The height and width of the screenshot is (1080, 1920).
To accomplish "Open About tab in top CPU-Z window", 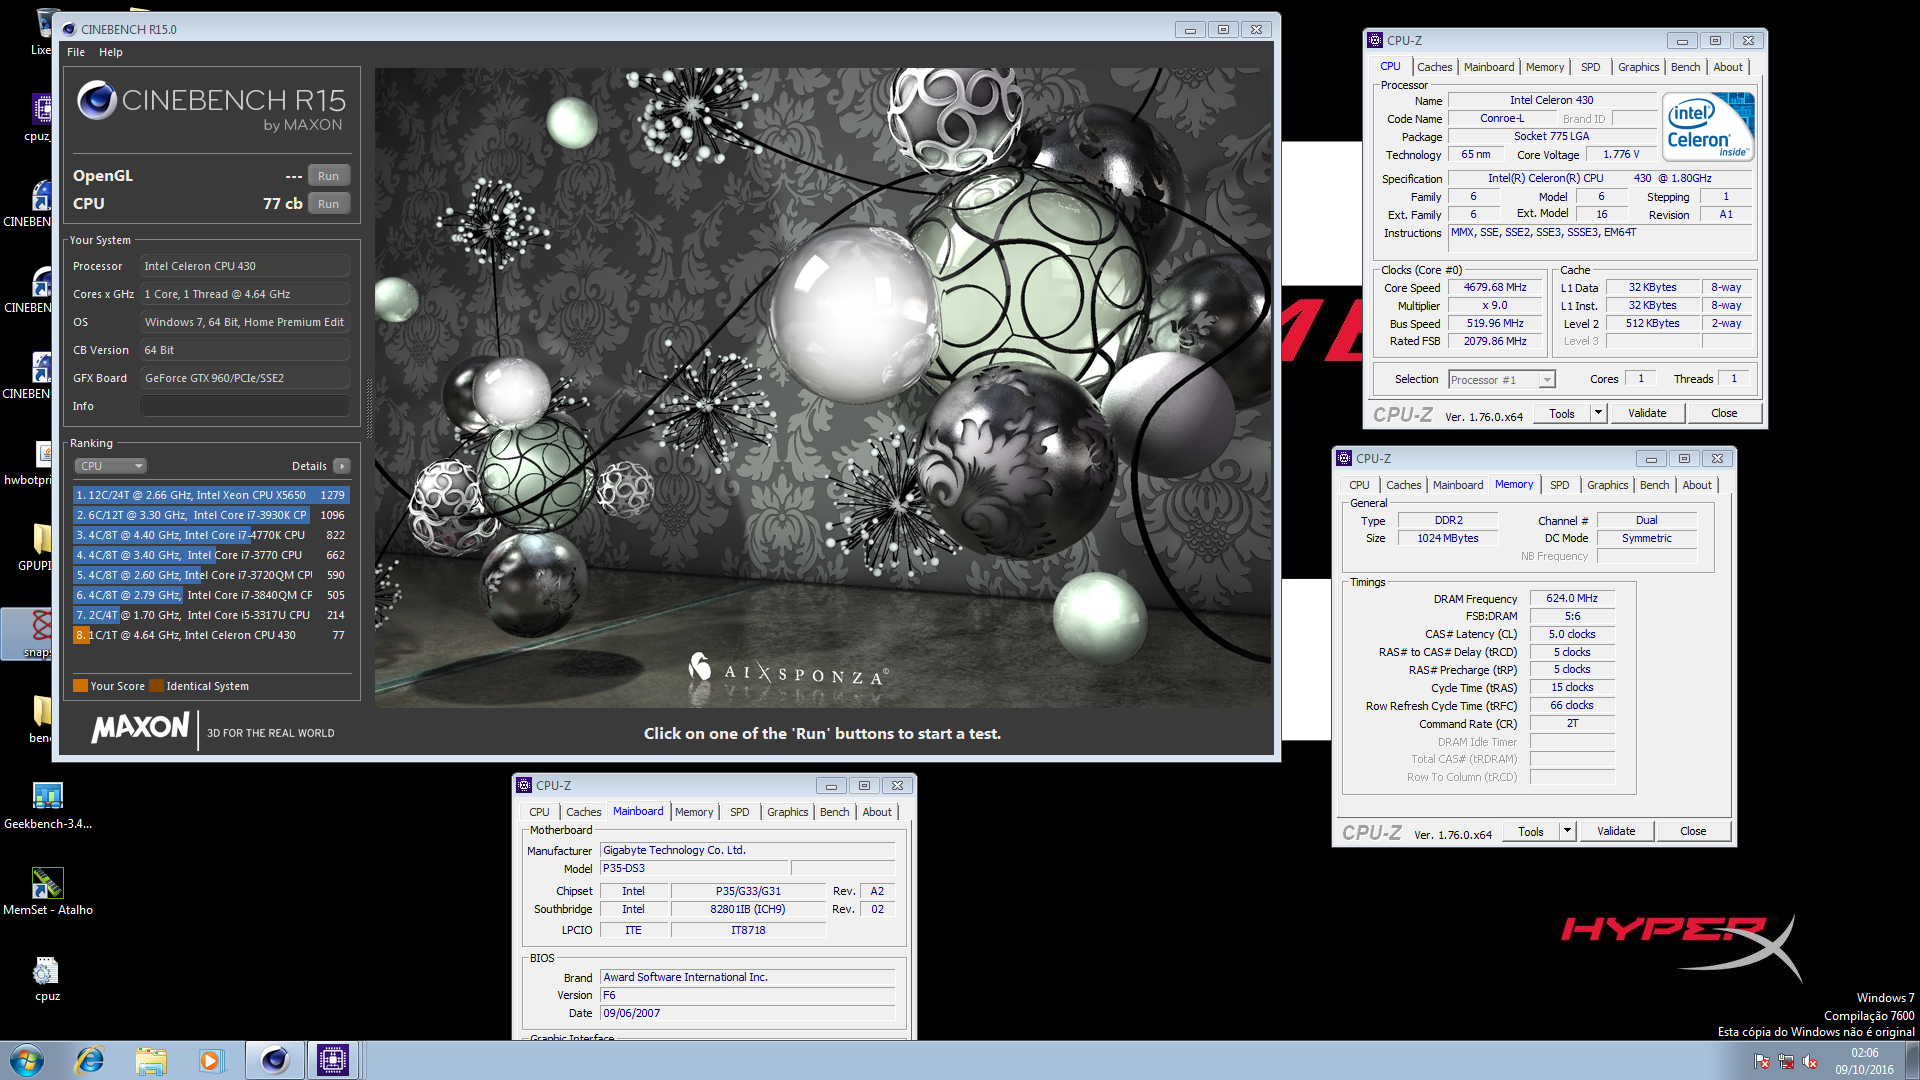I will pos(1727,67).
